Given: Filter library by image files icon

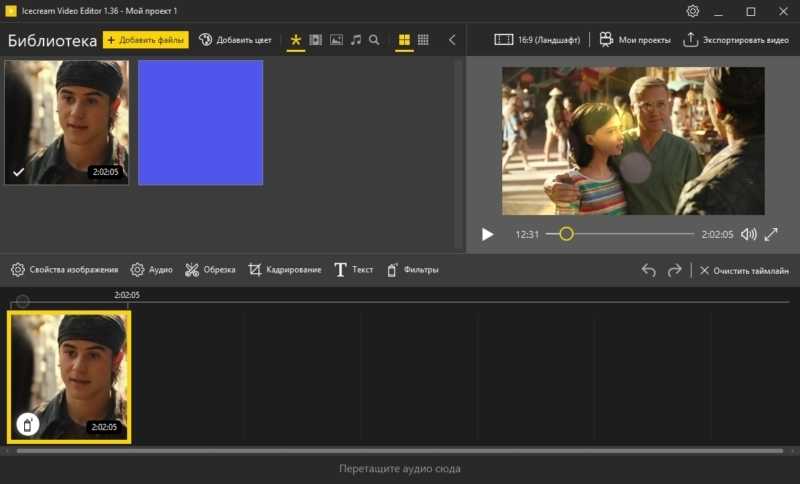Looking at the screenshot, I should point(336,40).
